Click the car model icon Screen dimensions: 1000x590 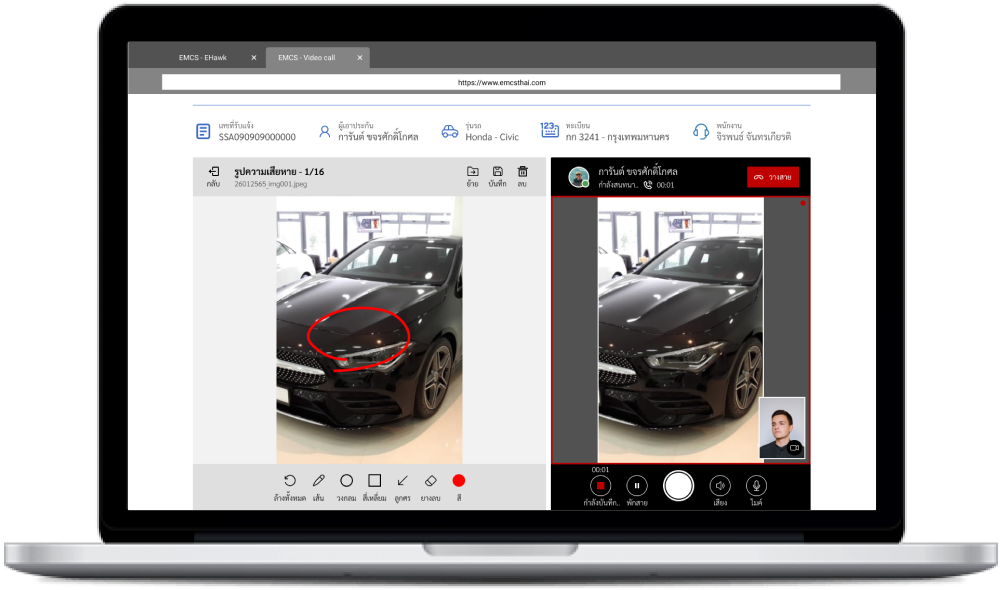pyautogui.click(x=450, y=131)
